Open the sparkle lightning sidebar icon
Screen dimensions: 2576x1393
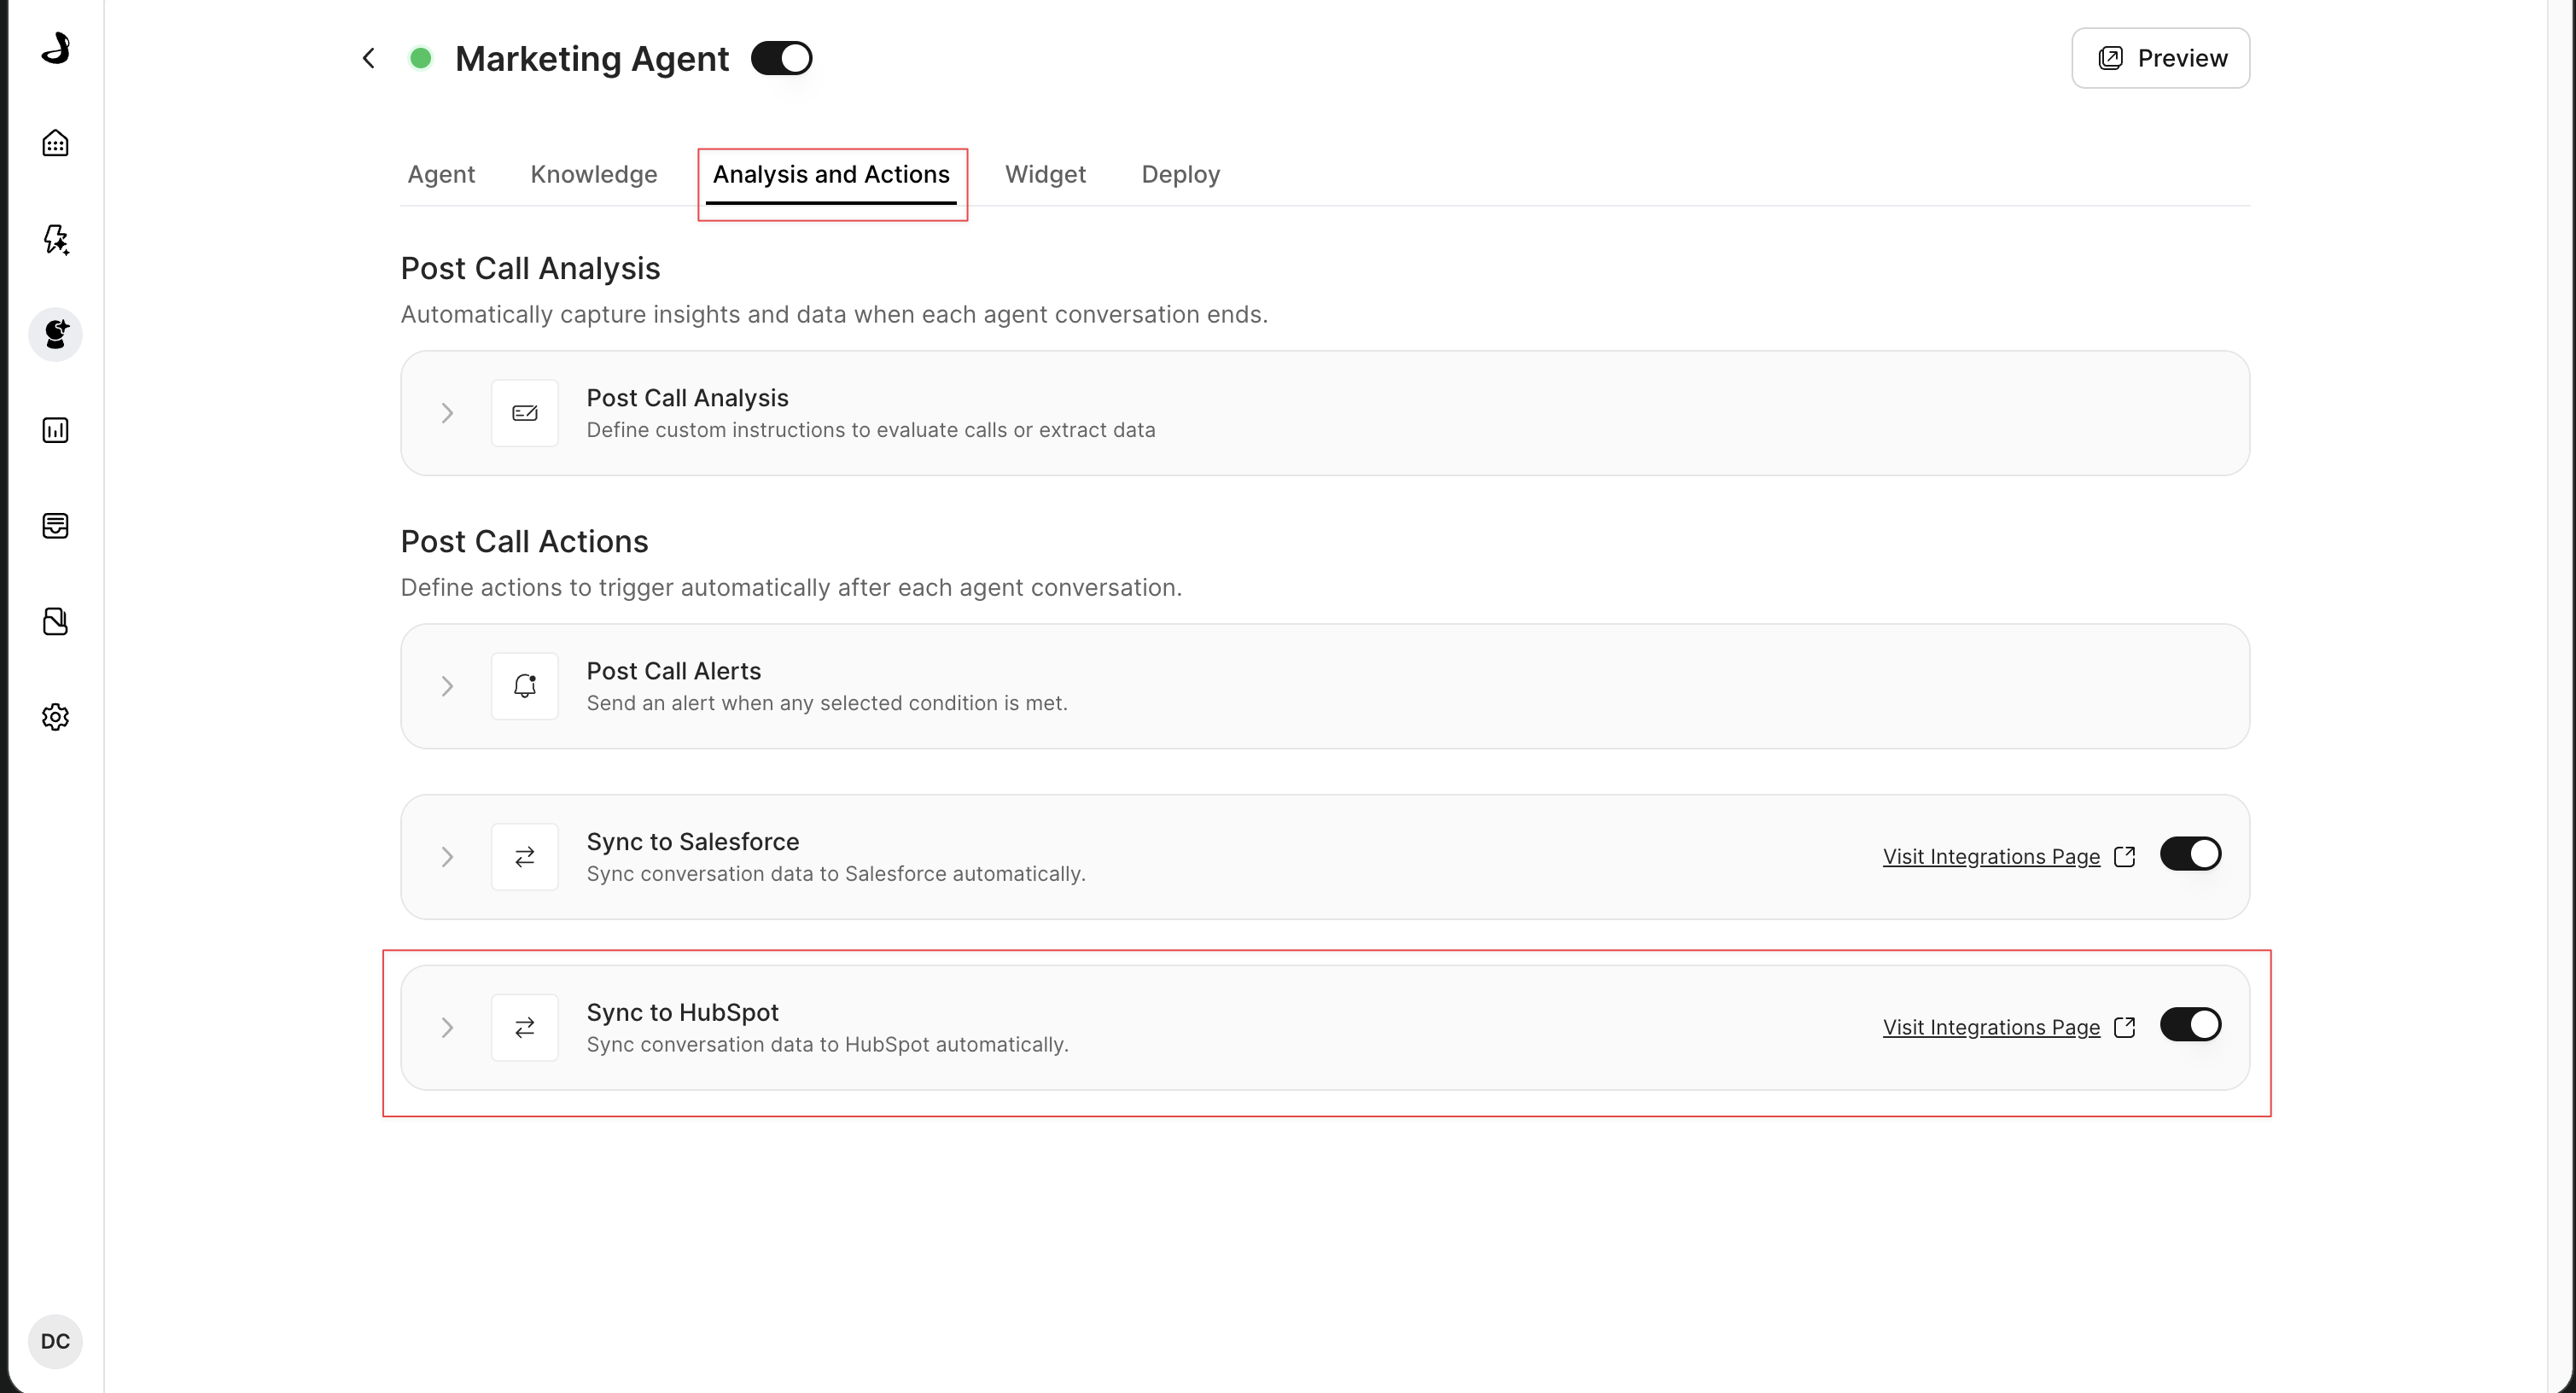coord(56,239)
